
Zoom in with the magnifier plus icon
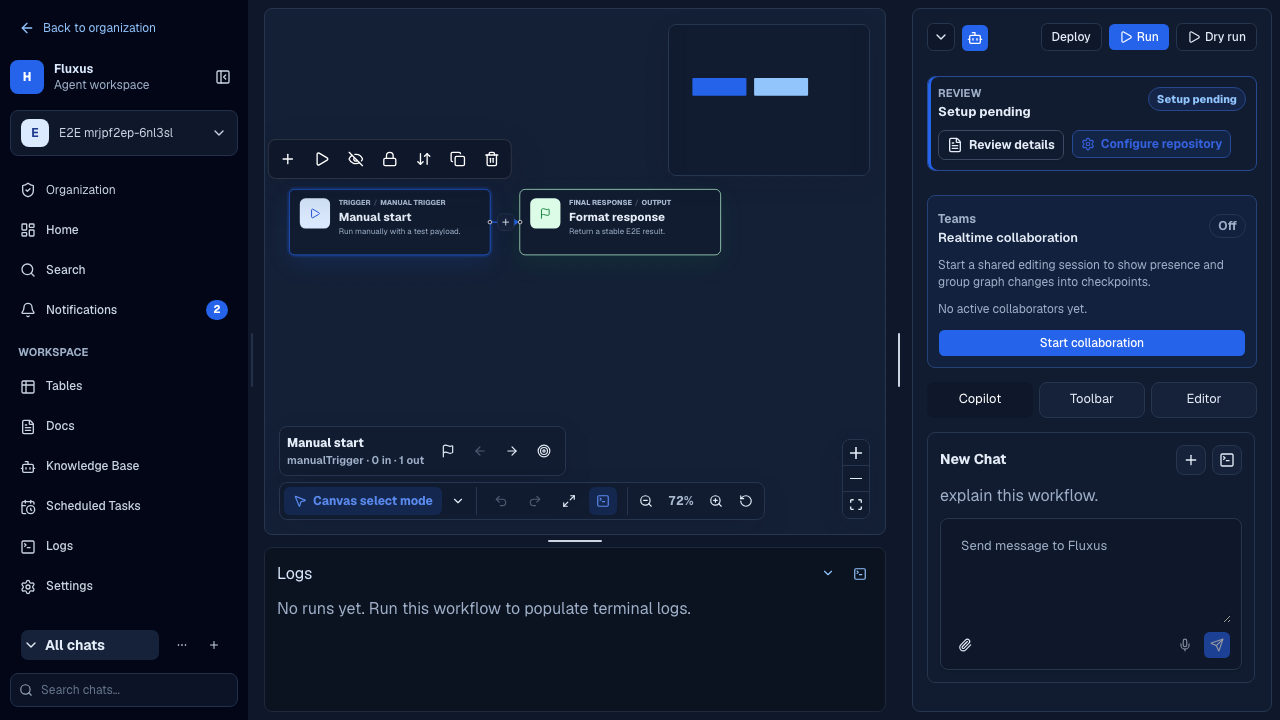(716, 501)
